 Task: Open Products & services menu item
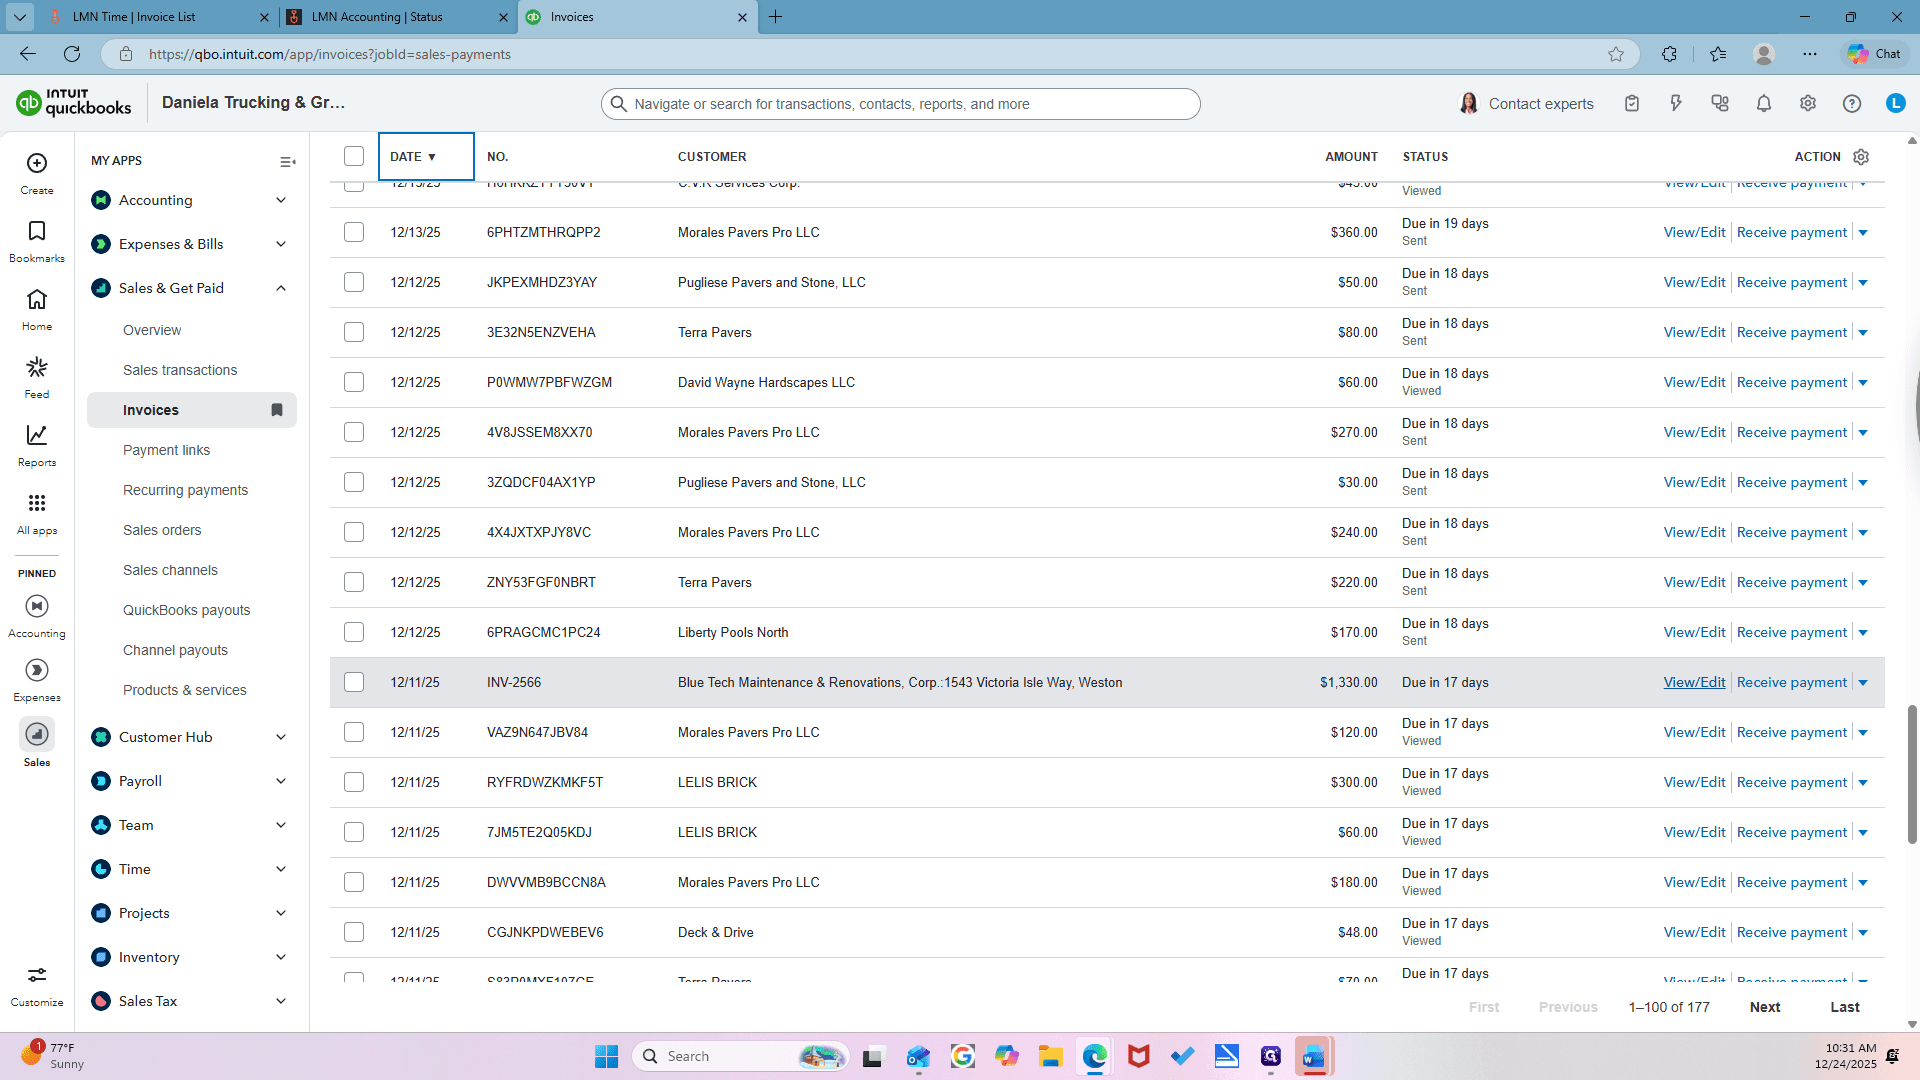pyautogui.click(x=185, y=690)
